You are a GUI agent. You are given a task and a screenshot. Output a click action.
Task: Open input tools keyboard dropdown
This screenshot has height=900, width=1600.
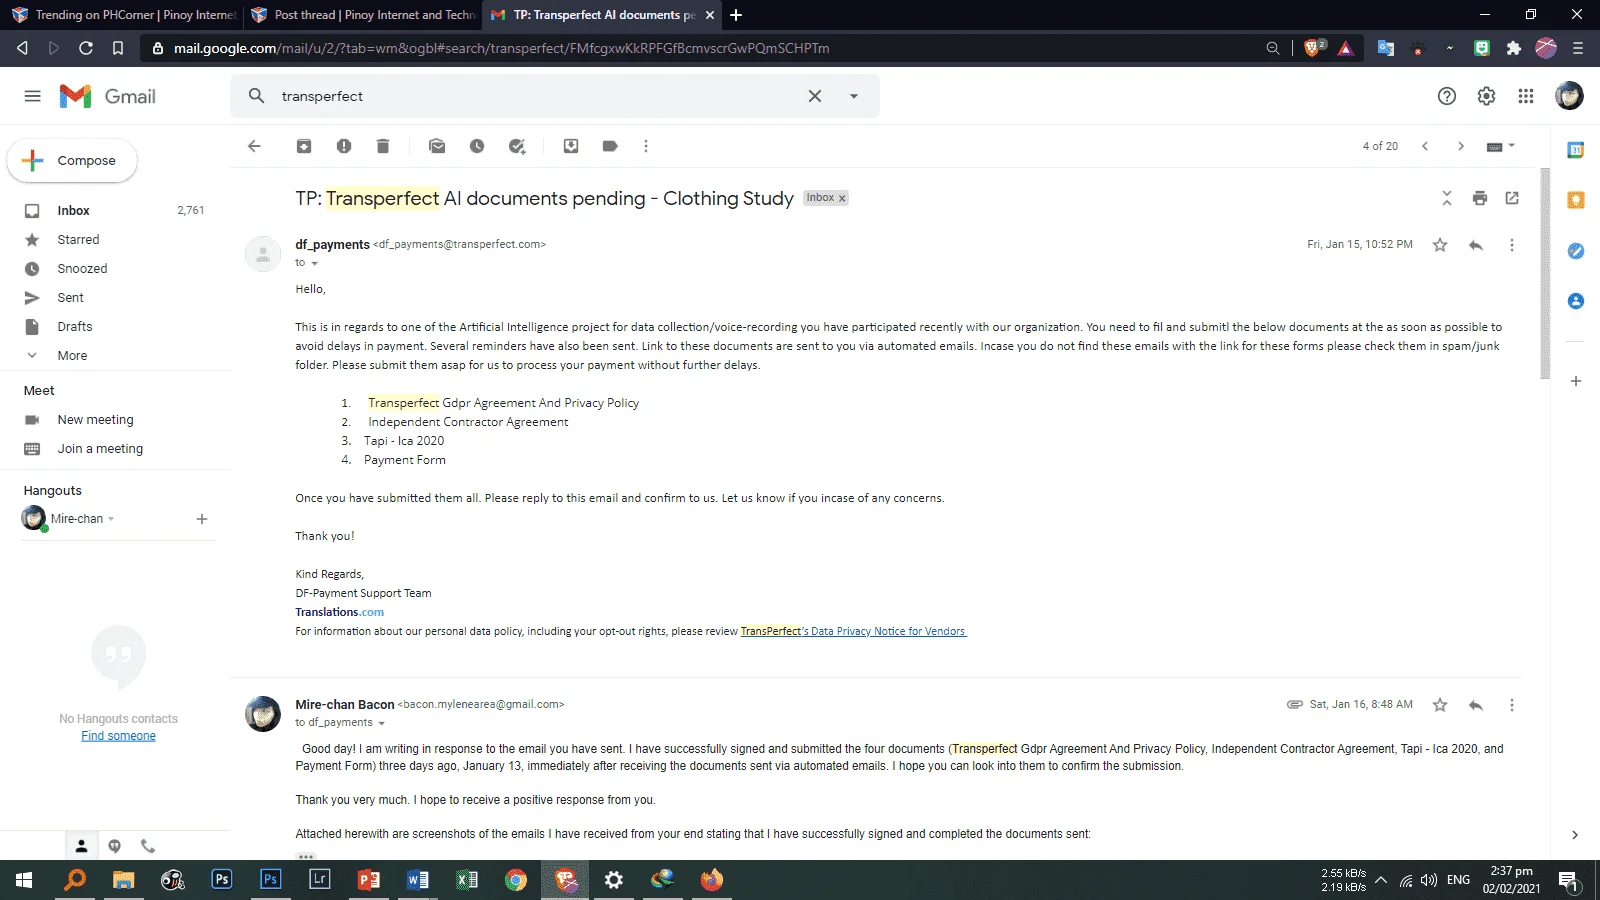pyautogui.click(x=1501, y=146)
